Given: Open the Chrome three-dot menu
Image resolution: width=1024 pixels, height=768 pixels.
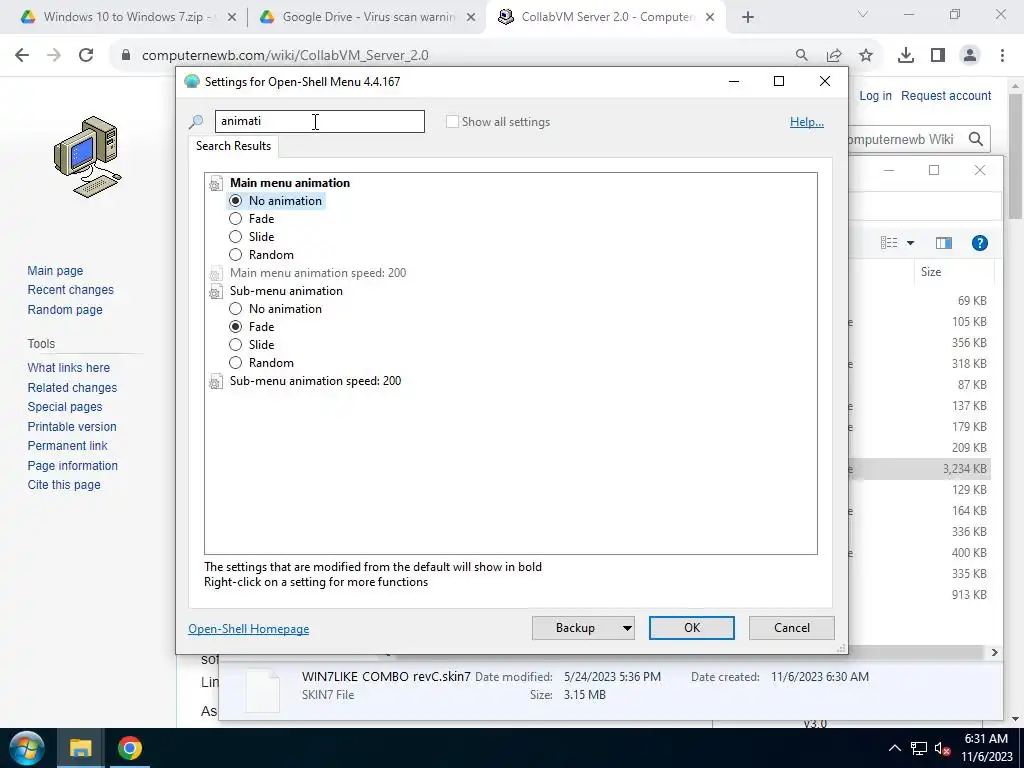Looking at the screenshot, I should pos(1002,56).
